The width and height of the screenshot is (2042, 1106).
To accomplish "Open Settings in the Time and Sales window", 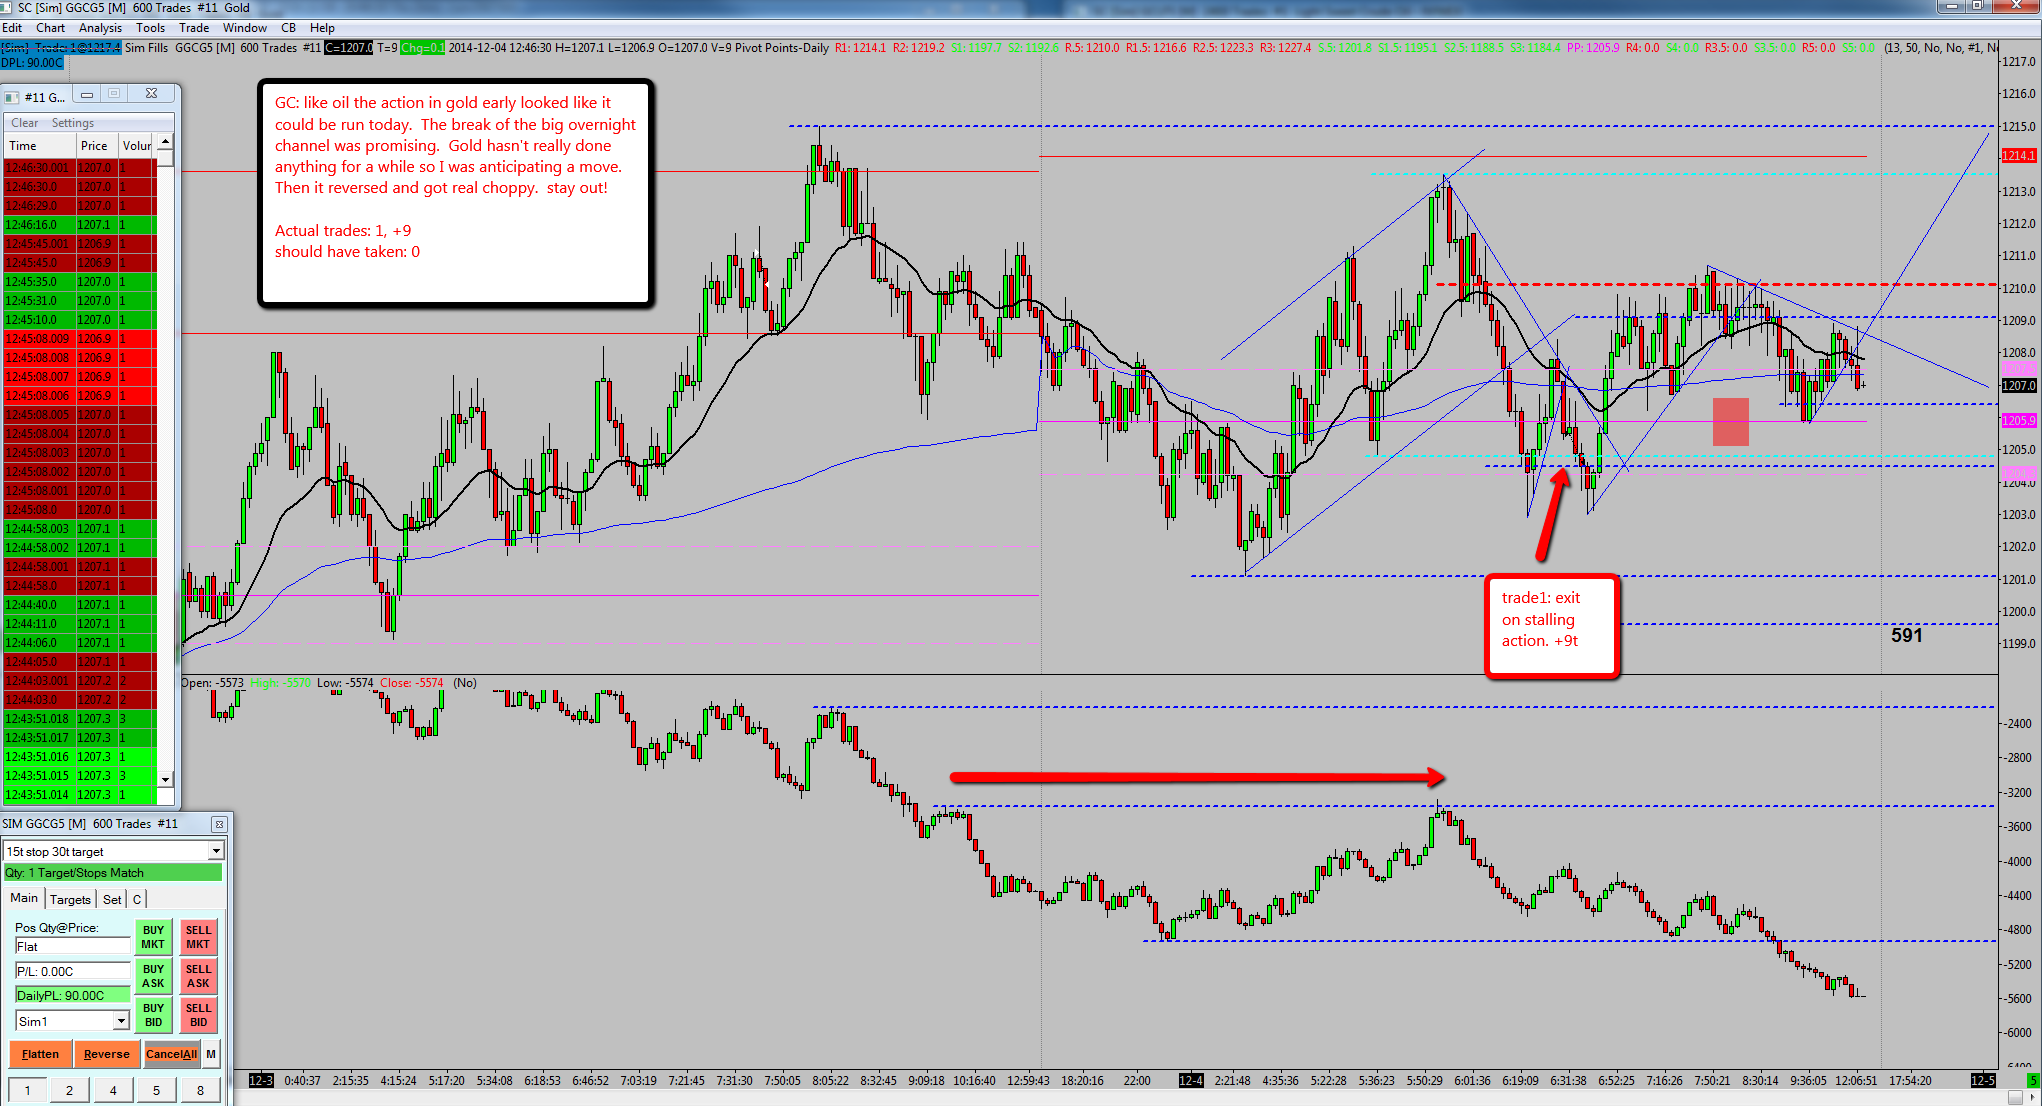I will [x=73, y=123].
